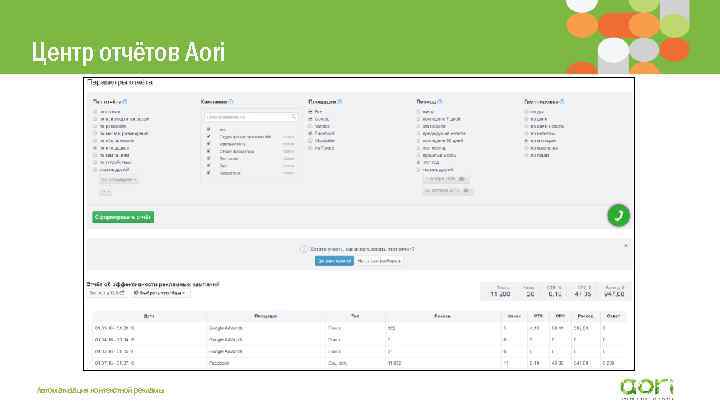Open help icon beside Период heading

[x=440, y=101]
